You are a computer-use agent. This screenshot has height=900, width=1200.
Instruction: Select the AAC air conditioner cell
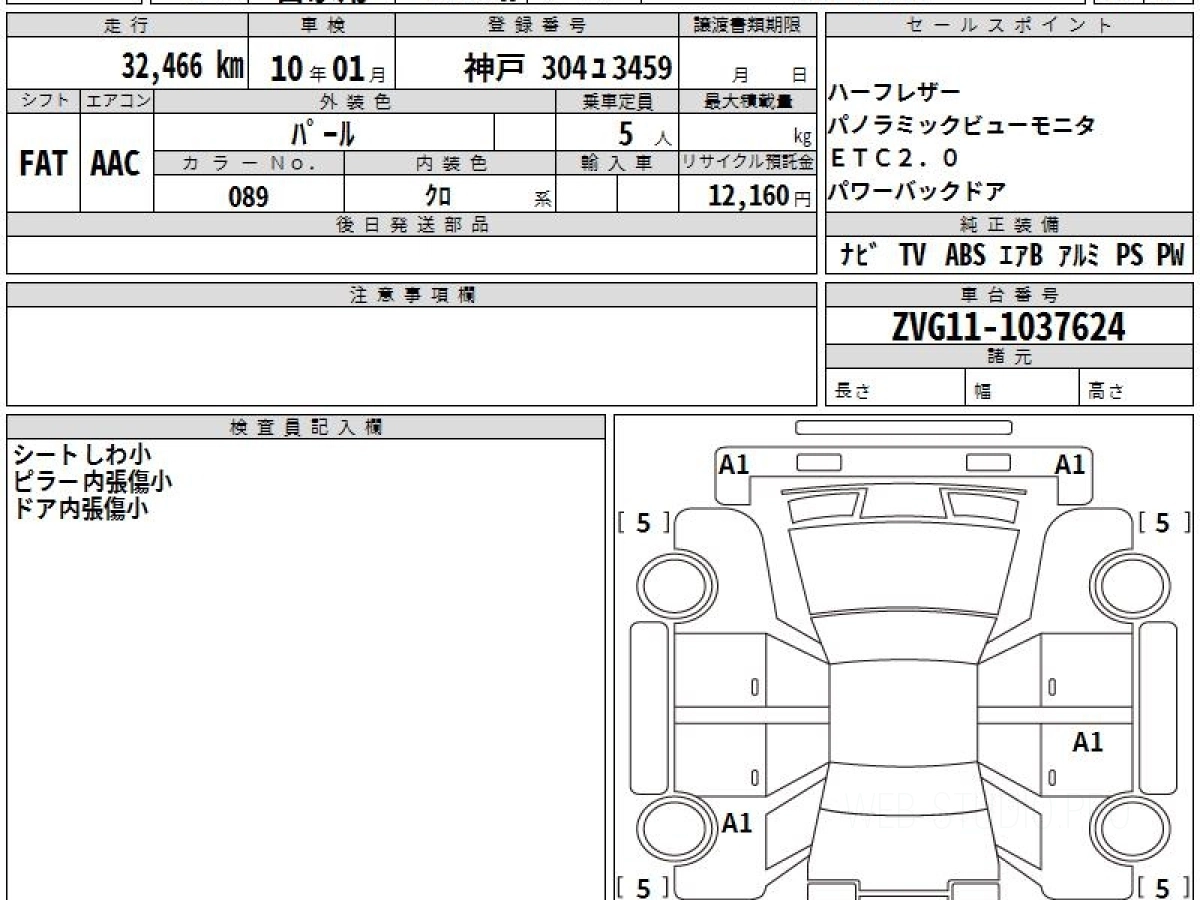(x=116, y=164)
